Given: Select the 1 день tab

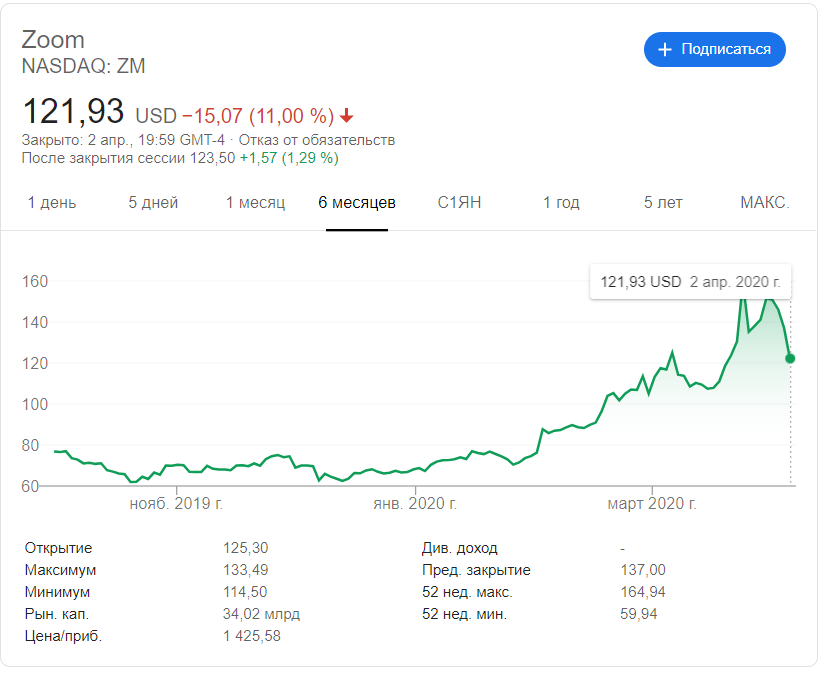Looking at the screenshot, I should (52, 203).
